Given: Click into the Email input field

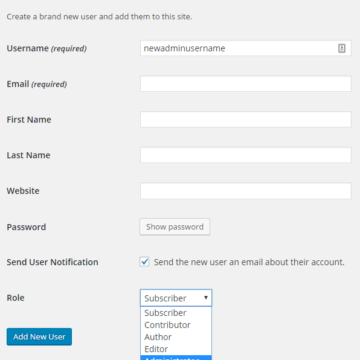Looking at the screenshot, I should pos(246,84).
